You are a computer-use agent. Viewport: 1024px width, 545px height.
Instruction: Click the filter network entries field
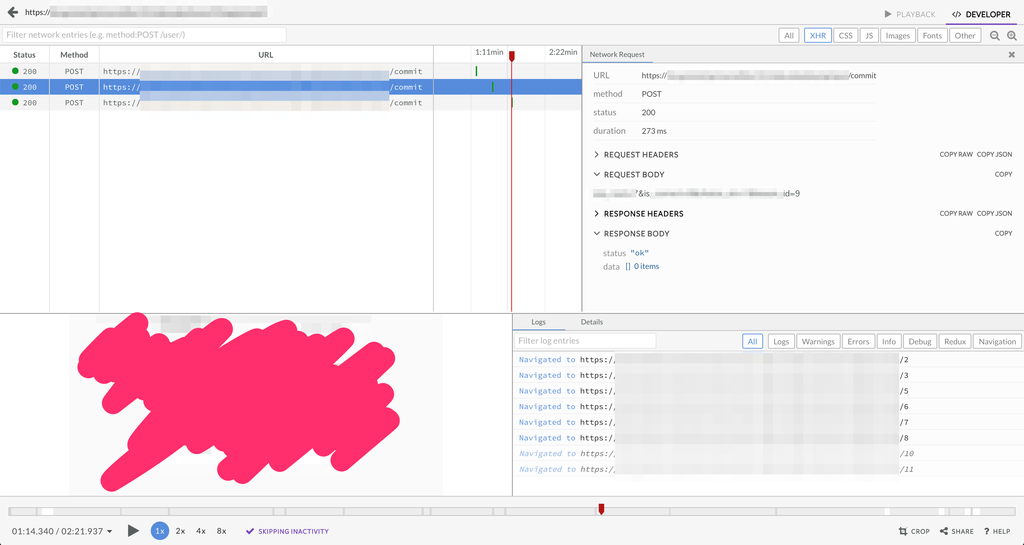pyautogui.click(x=144, y=35)
